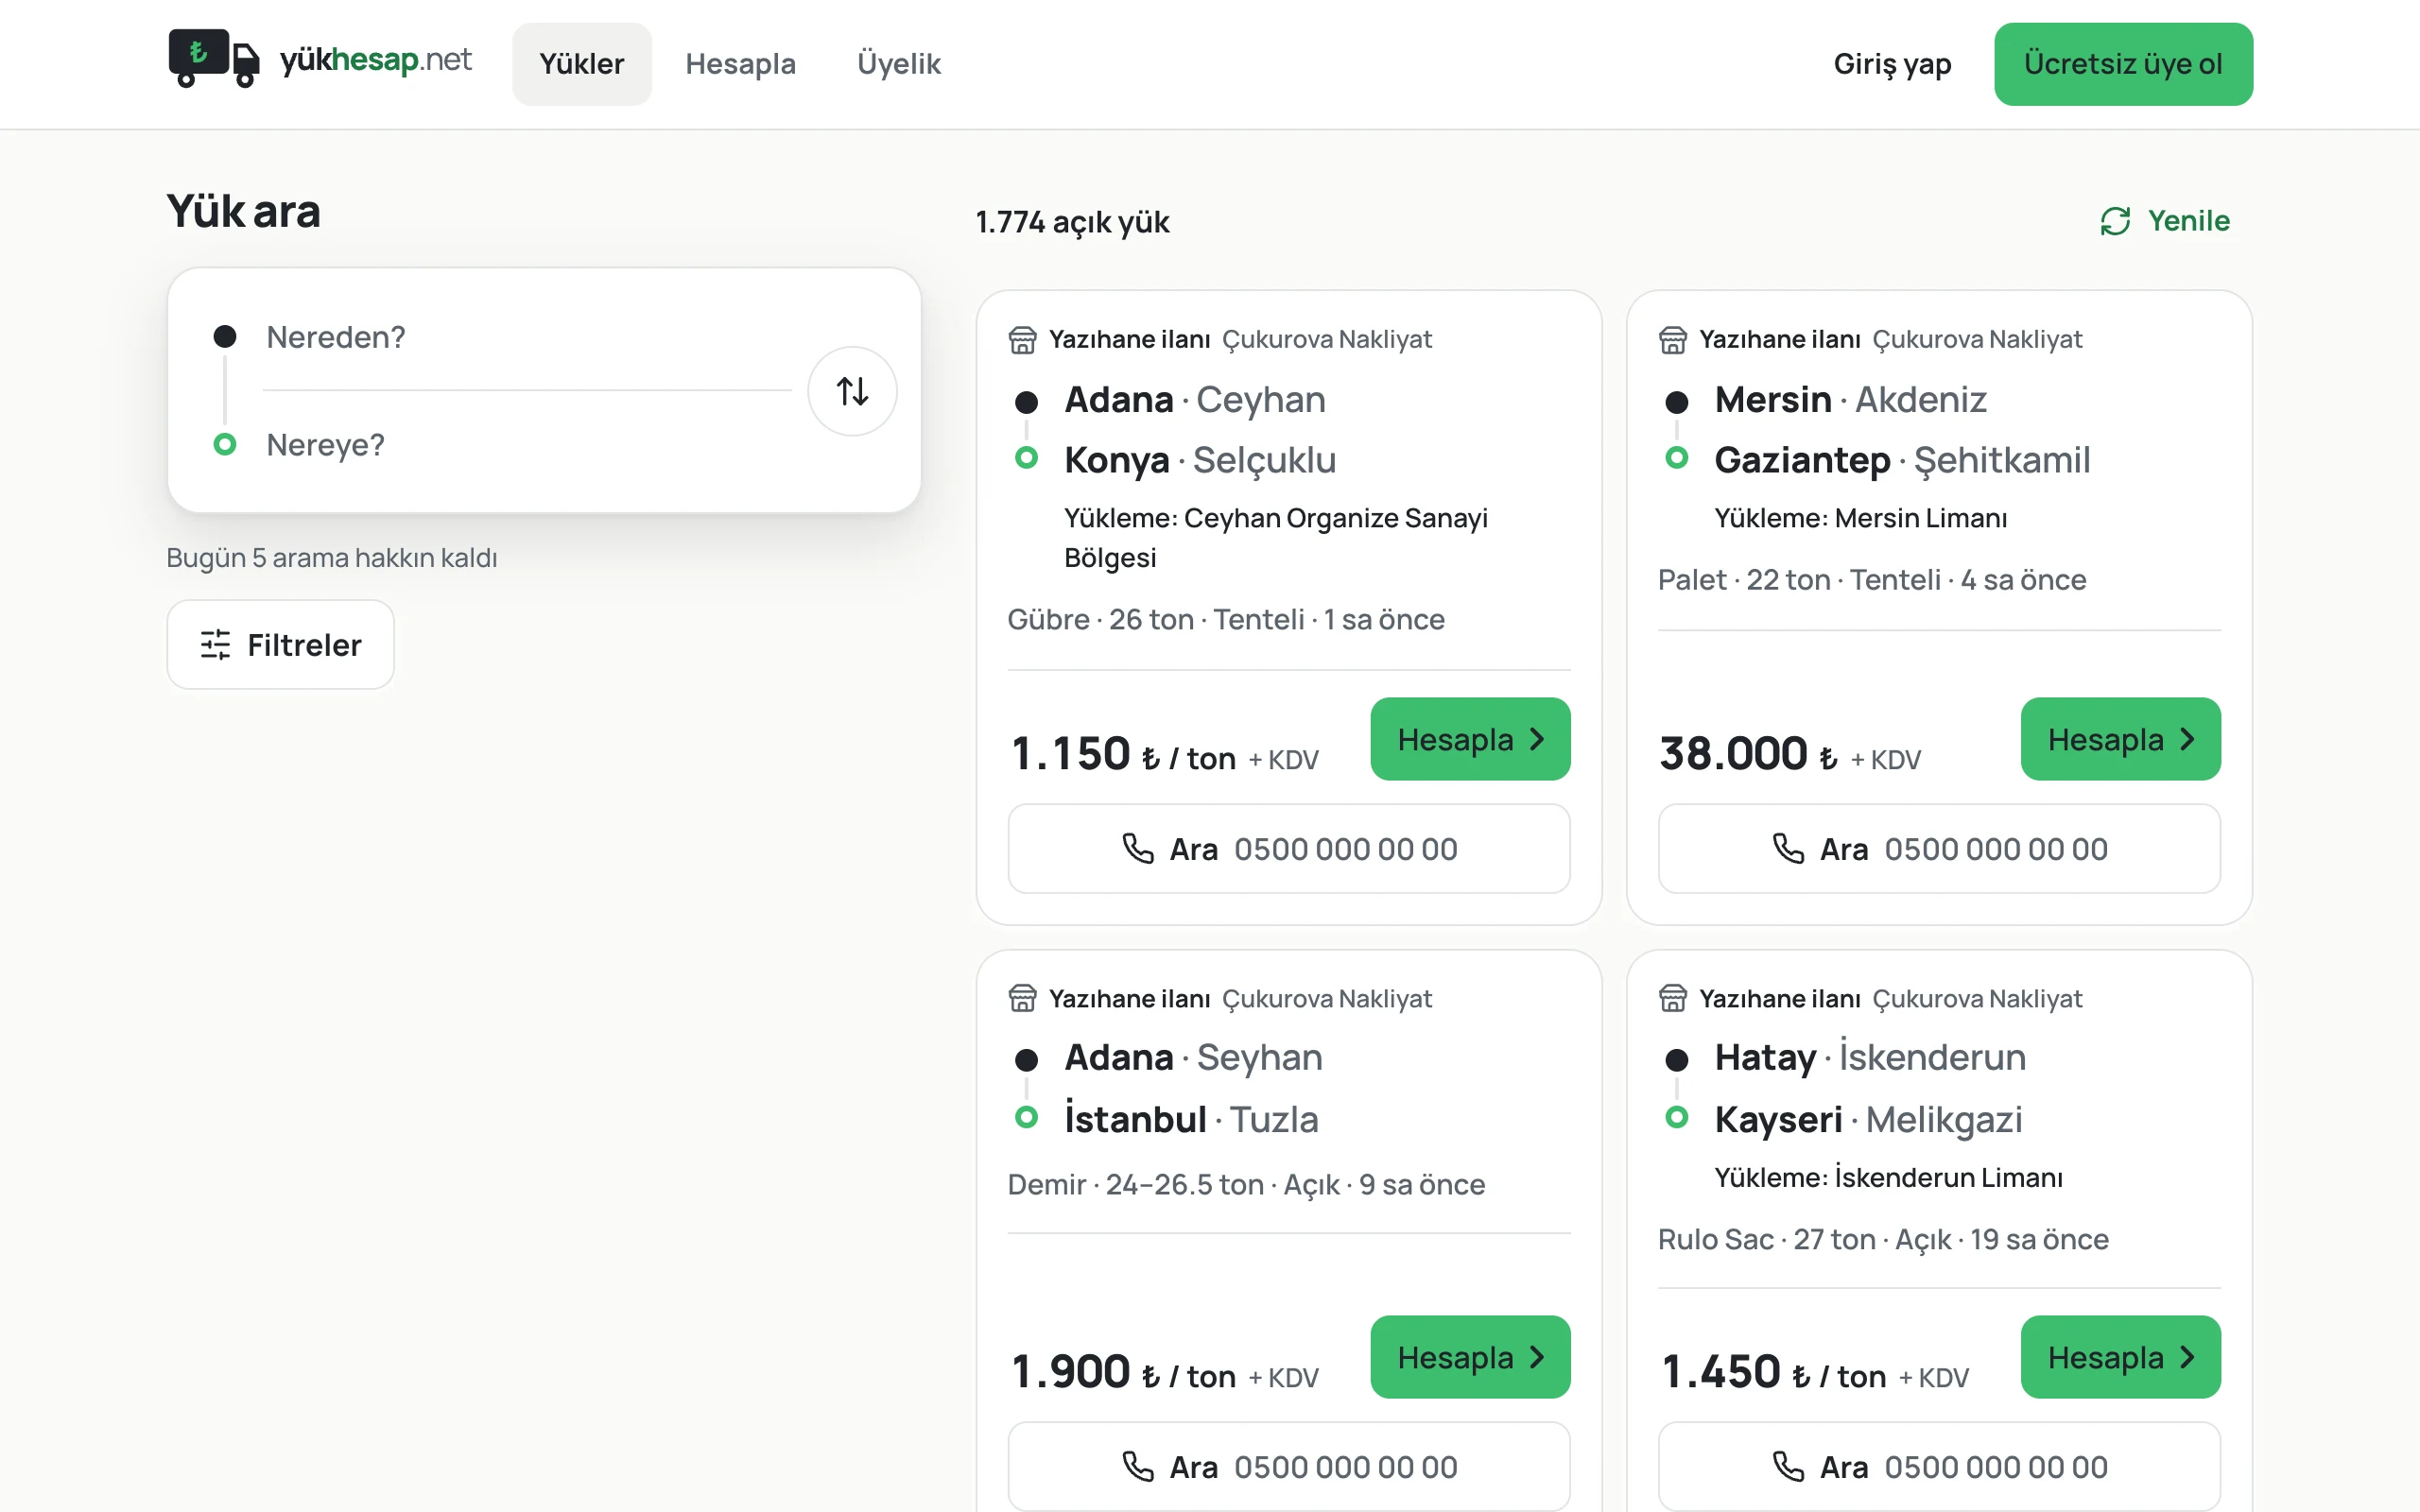Click "Yükleme: Ceyhan Organize Sanayi Bölgesi" text
Viewport: 2420px width, 1512px height.
[1276, 538]
